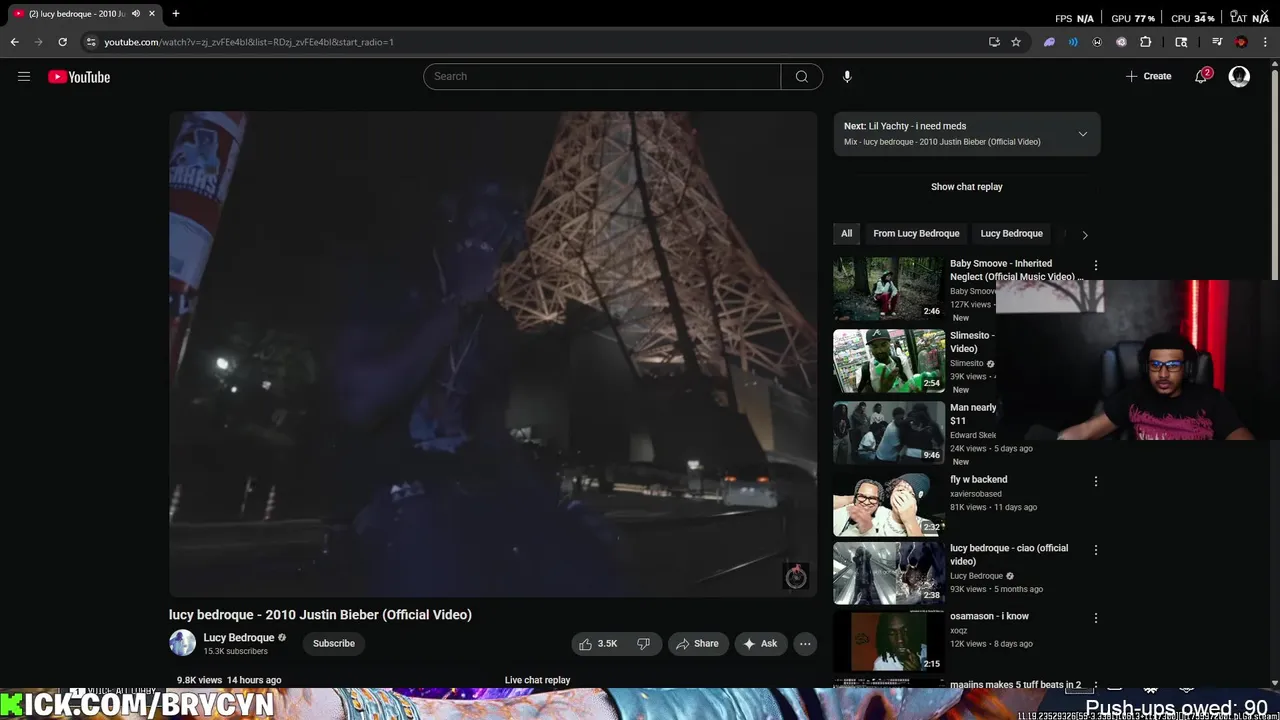Open the Chrome profile avatar
The height and width of the screenshot is (720, 1280).
point(1241,42)
